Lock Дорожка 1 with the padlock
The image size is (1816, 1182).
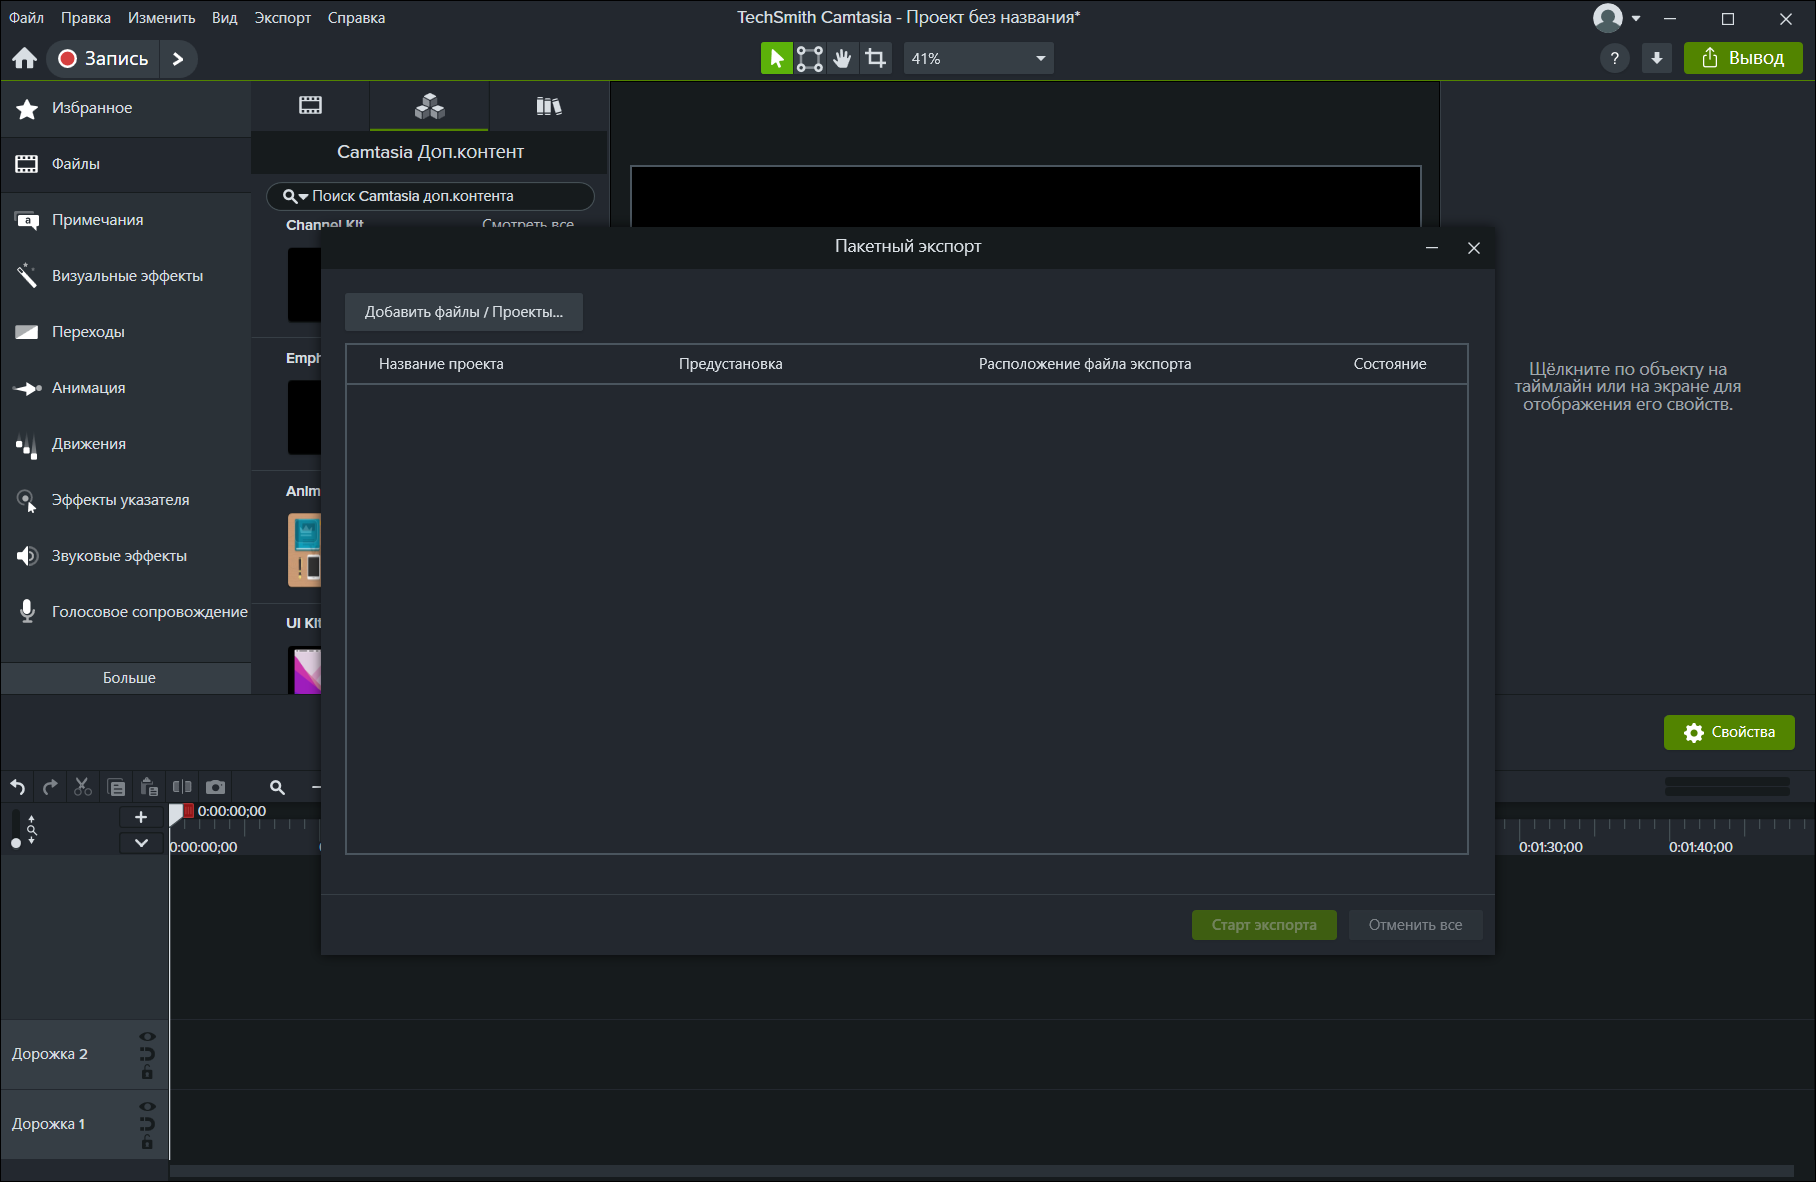pos(147,1143)
